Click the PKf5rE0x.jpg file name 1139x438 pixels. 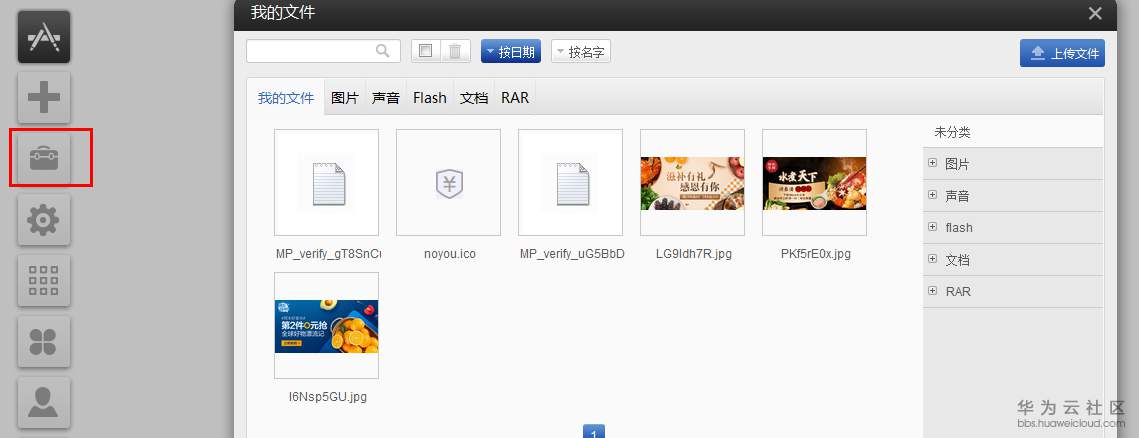pos(816,254)
